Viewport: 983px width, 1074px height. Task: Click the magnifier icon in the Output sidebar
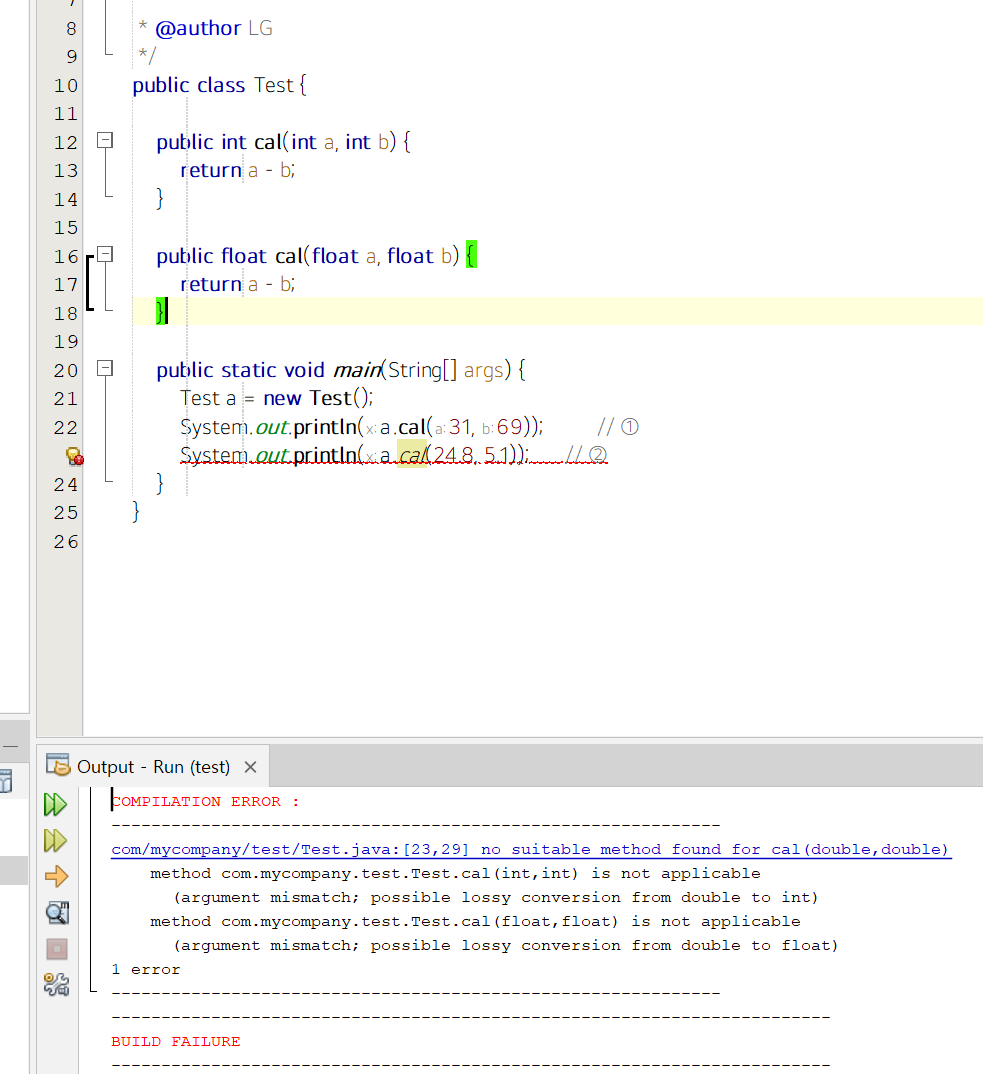57,912
